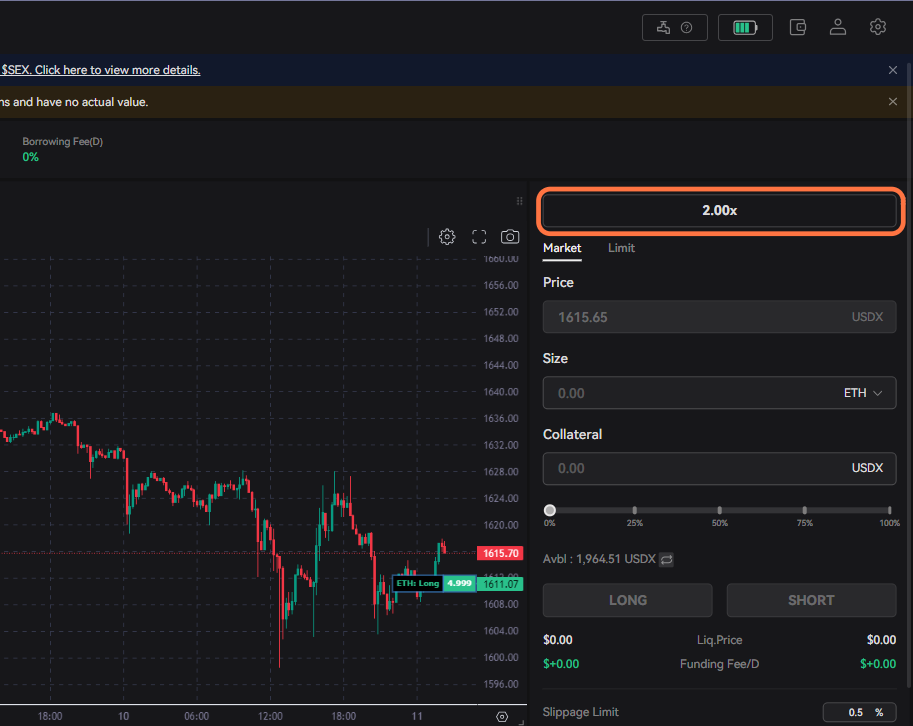Click the Borrowing Fee(D) label

(x=62, y=141)
